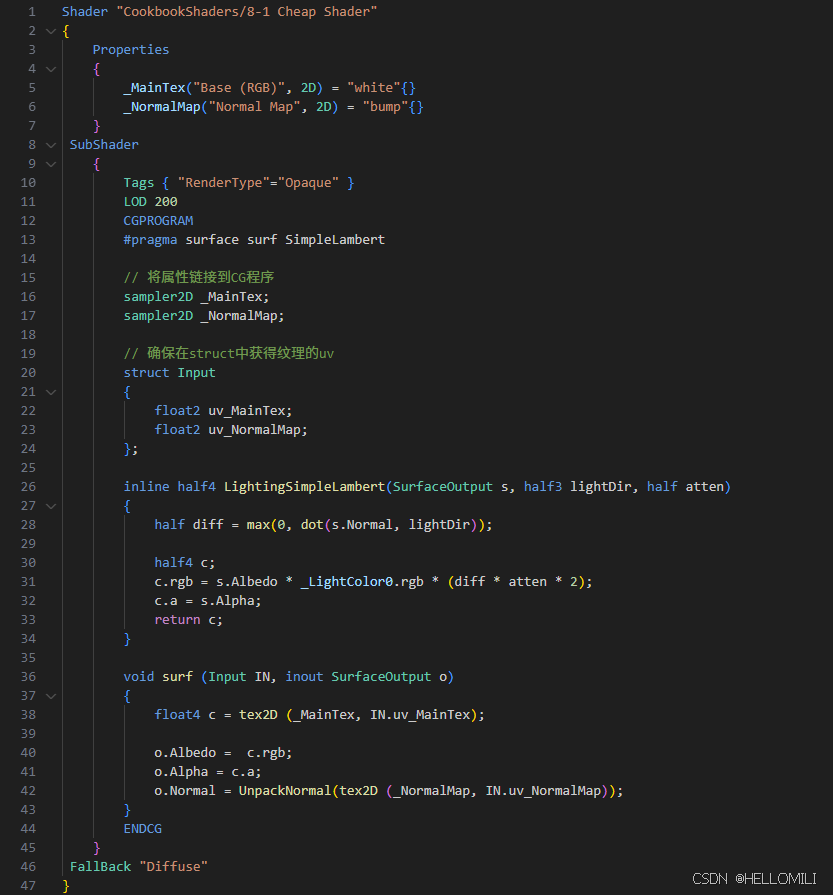Viewport: 833px width, 895px height.
Task: Click the "bump" default texture string
Action: click(x=385, y=107)
